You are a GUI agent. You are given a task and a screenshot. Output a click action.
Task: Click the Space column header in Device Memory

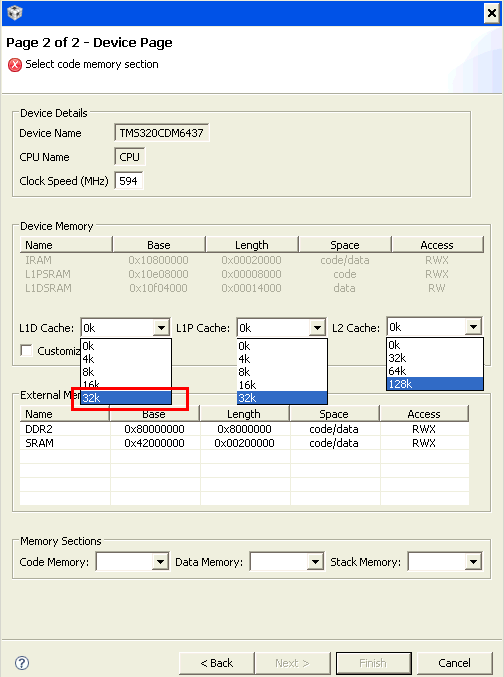point(345,245)
